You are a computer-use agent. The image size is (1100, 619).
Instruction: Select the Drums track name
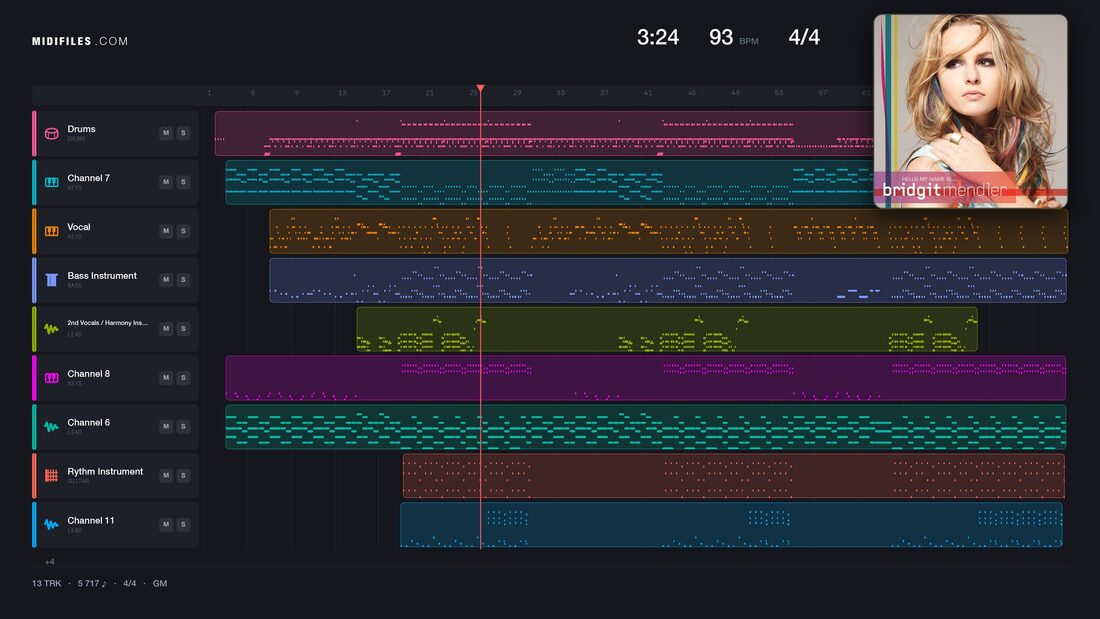81,129
